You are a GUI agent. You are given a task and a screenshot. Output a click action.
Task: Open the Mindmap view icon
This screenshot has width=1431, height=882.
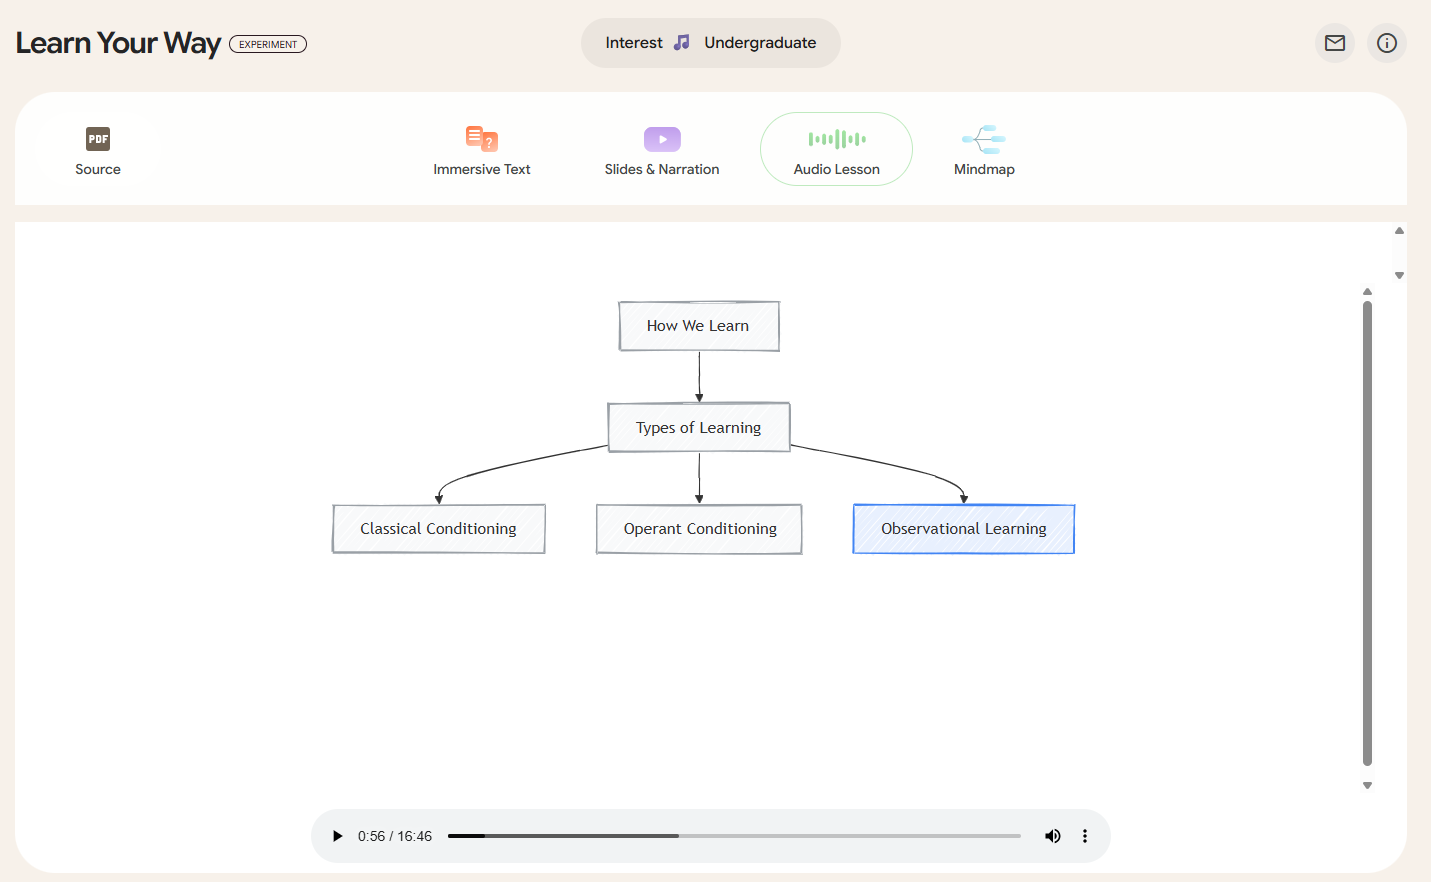pos(983,138)
